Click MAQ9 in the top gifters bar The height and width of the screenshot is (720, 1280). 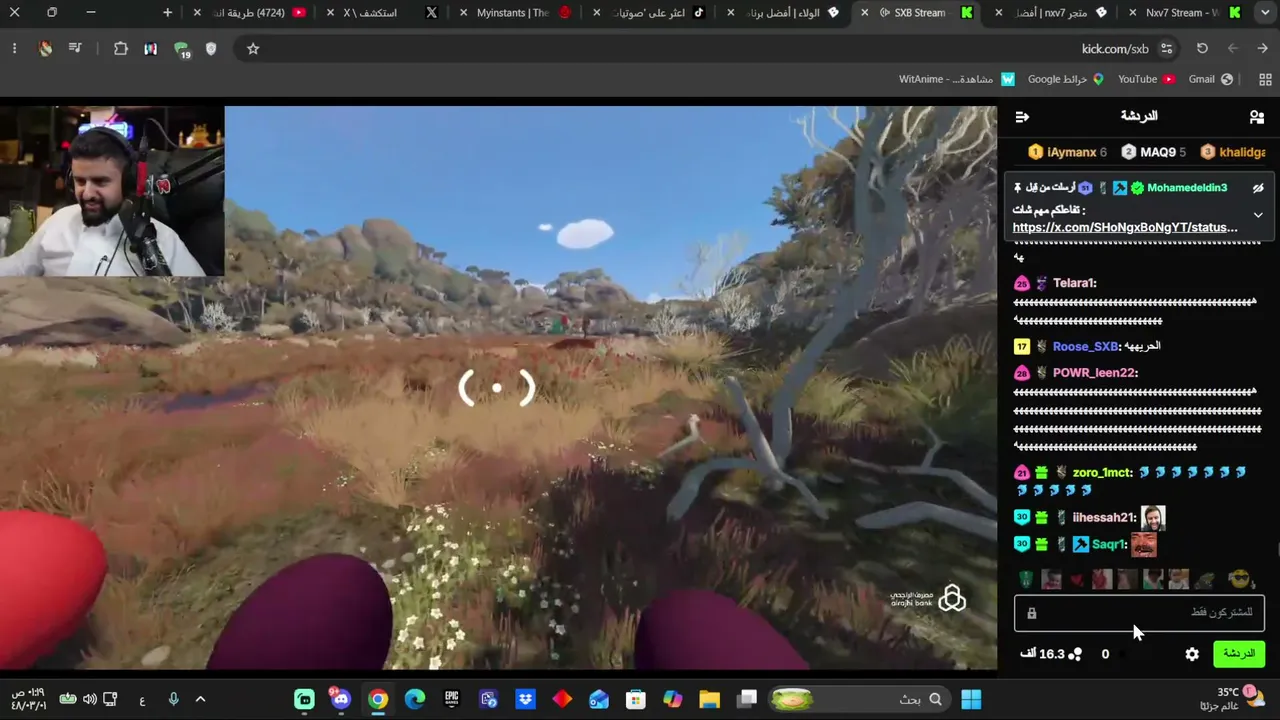point(1153,152)
